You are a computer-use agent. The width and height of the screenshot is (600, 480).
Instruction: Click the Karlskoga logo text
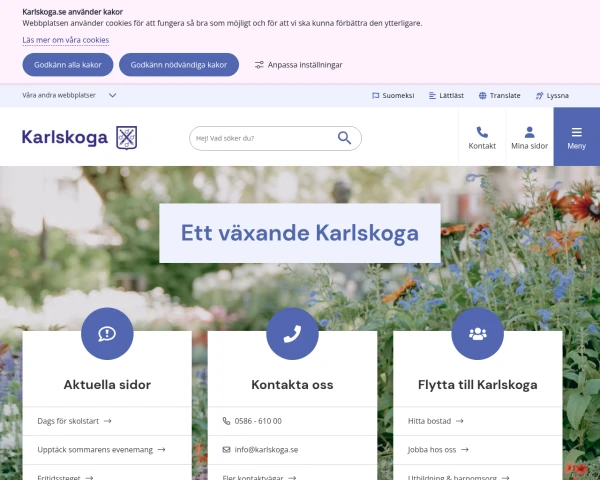(65, 137)
